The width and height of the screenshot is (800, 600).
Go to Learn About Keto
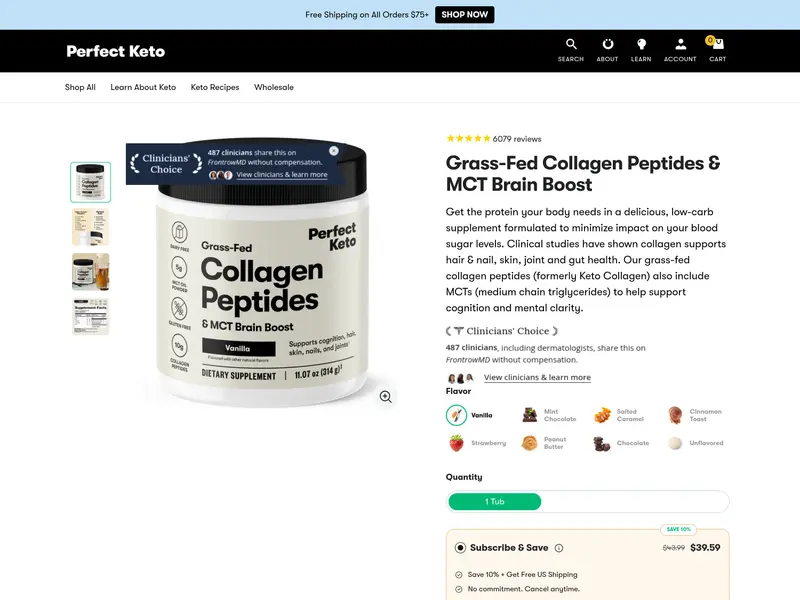[143, 87]
